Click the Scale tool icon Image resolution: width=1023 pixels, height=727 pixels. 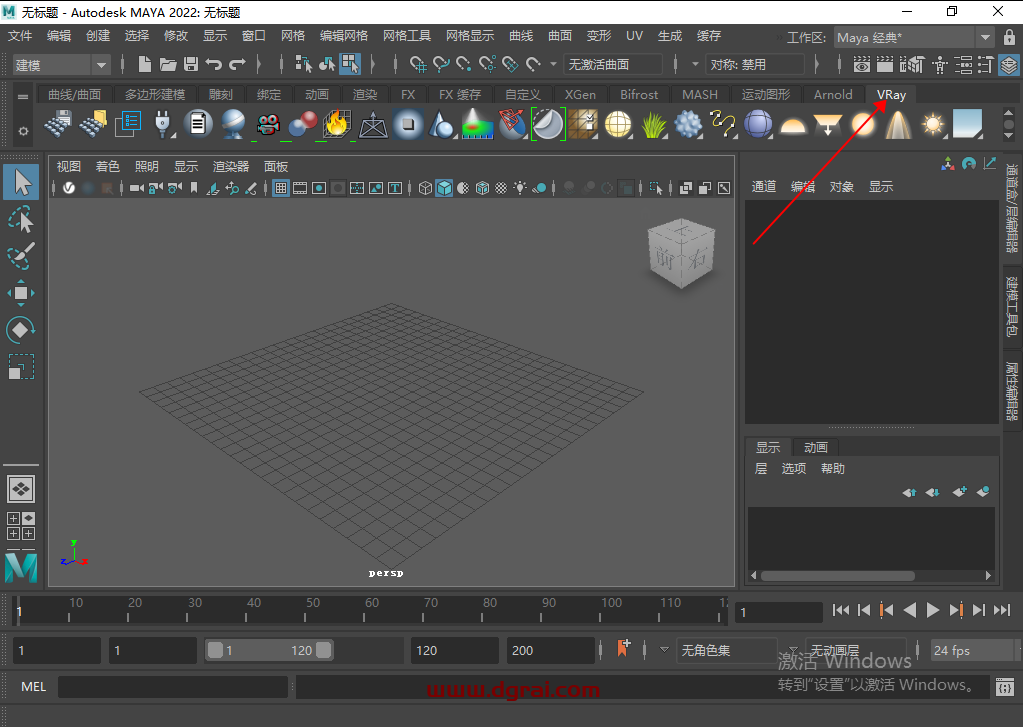click(x=21, y=367)
